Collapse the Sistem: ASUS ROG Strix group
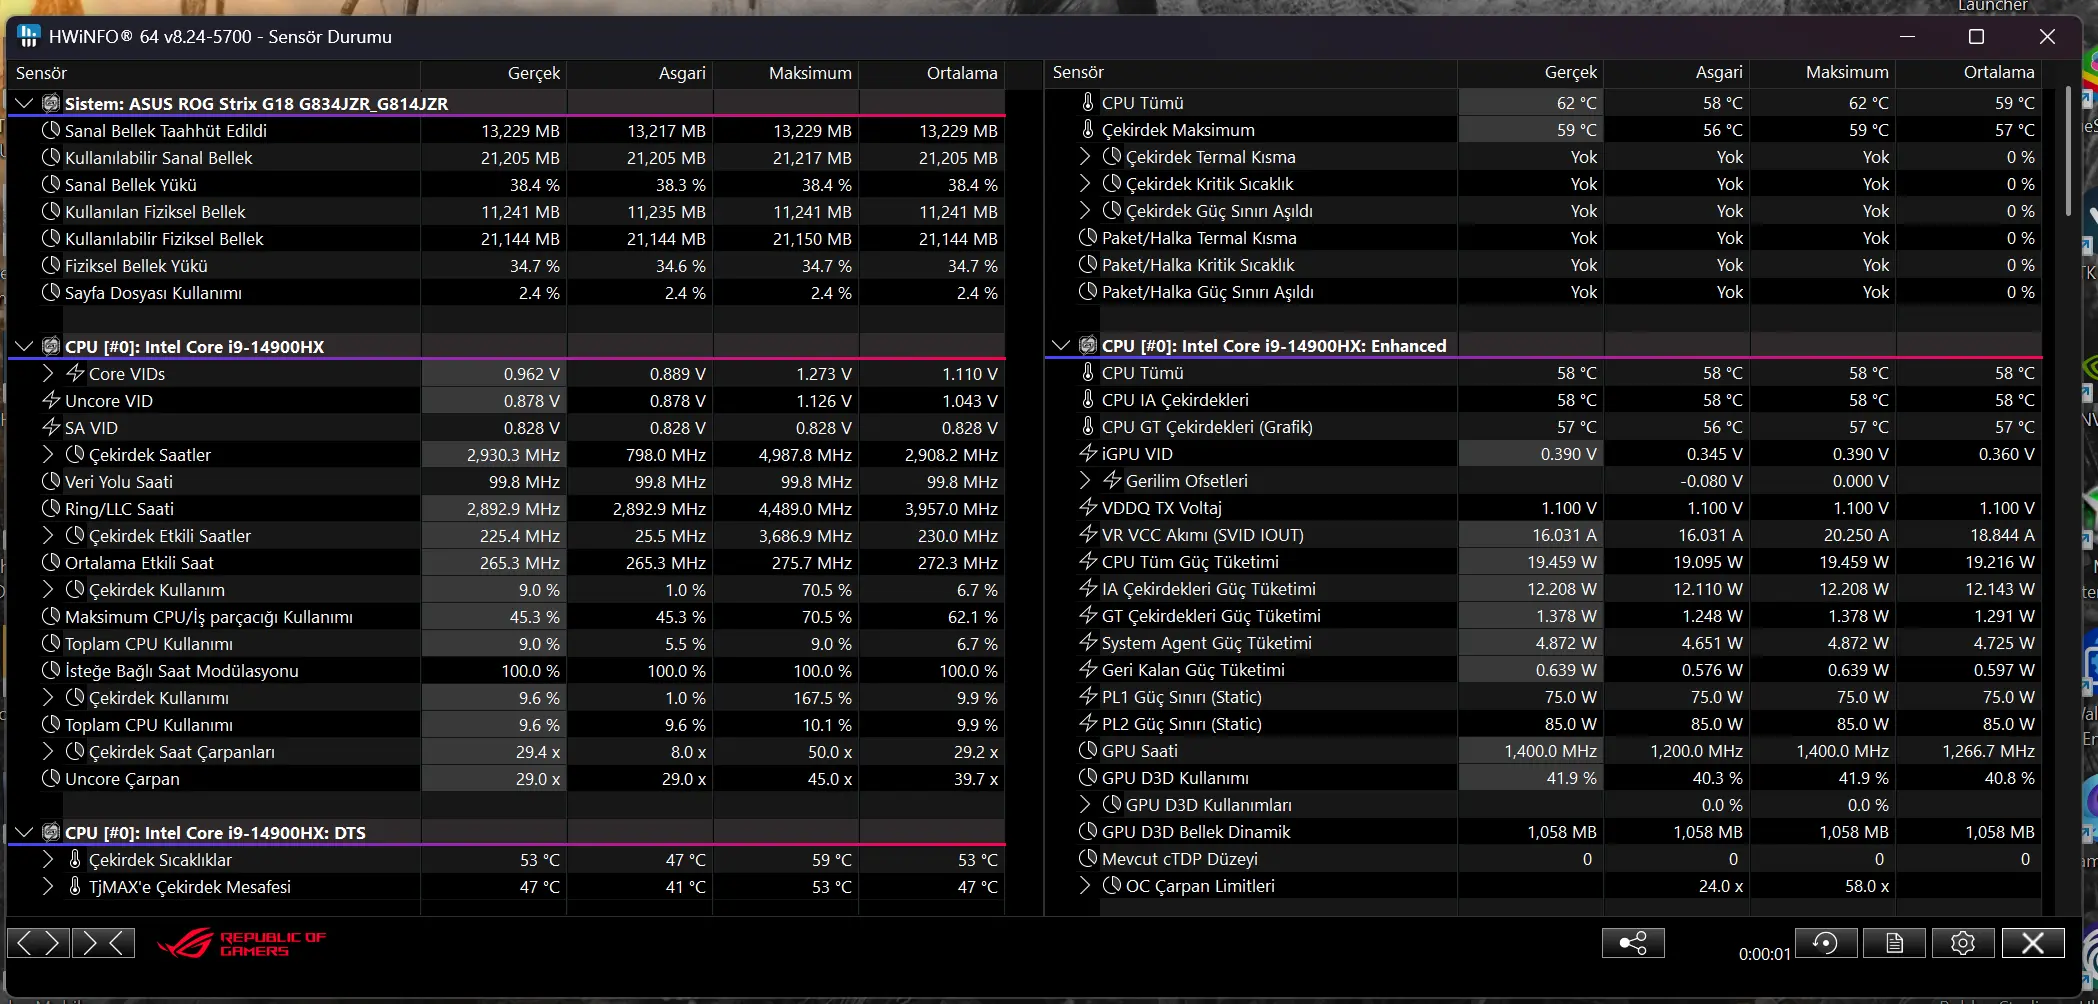2098x1004 pixels. (24, 104)
